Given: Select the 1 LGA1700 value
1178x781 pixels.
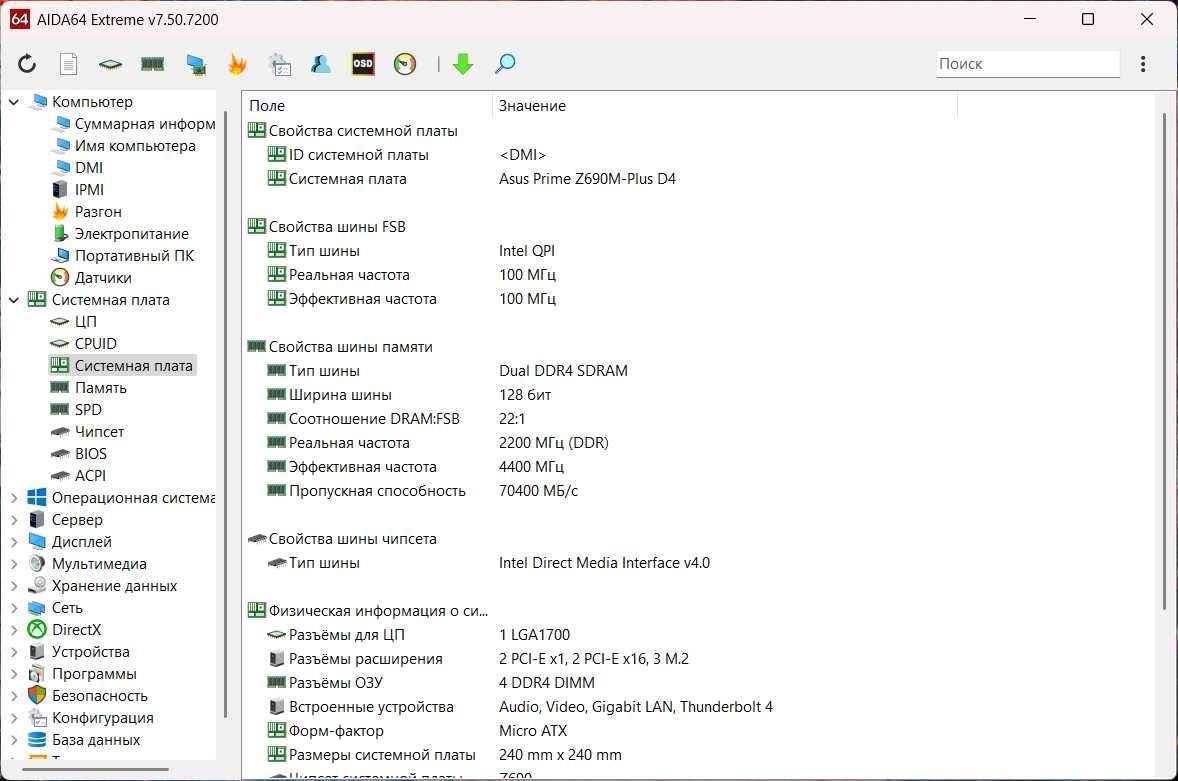Looking at the screenshot, I should [534, 635].
